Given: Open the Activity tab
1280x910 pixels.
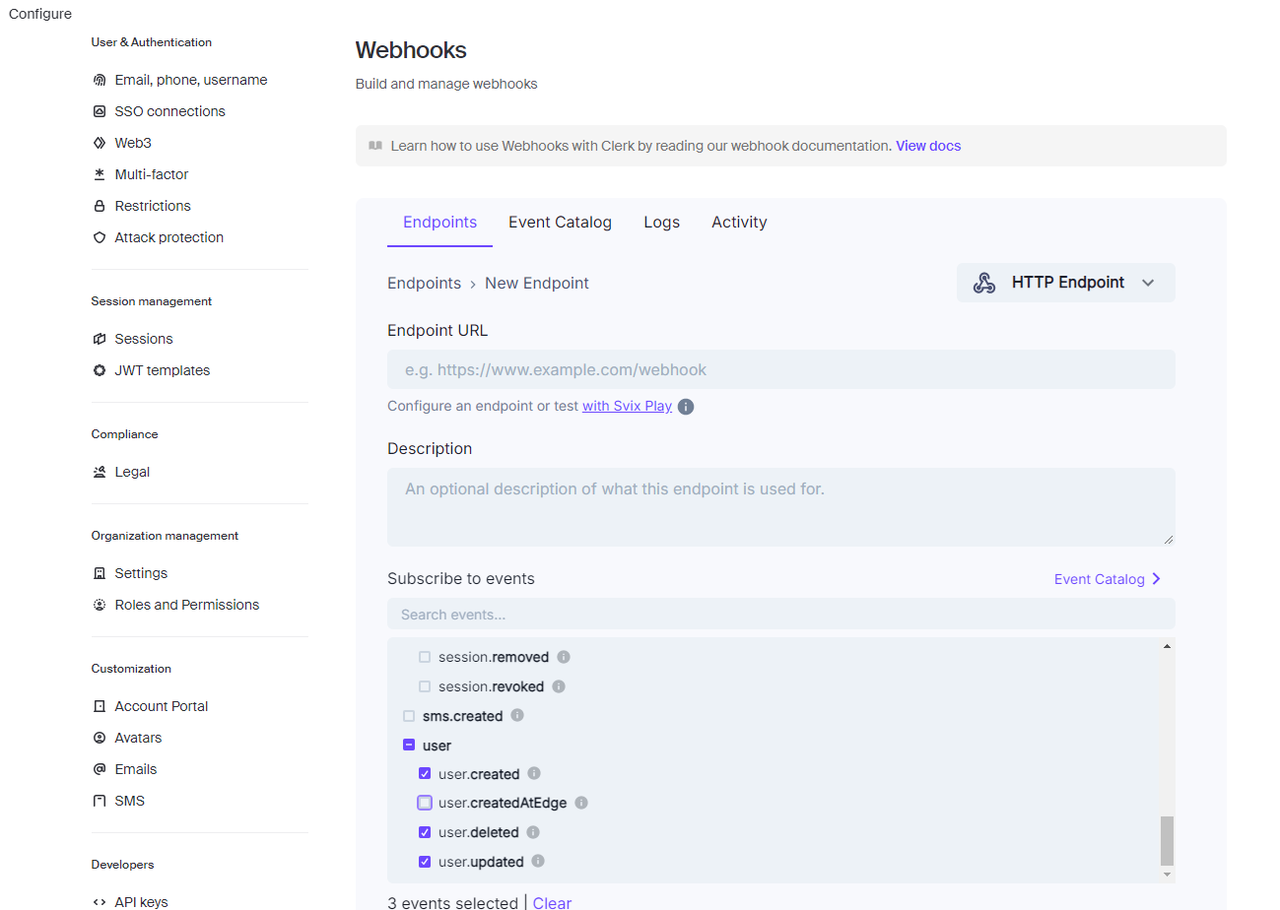Looking at the screenshot, I should point(739,222).
